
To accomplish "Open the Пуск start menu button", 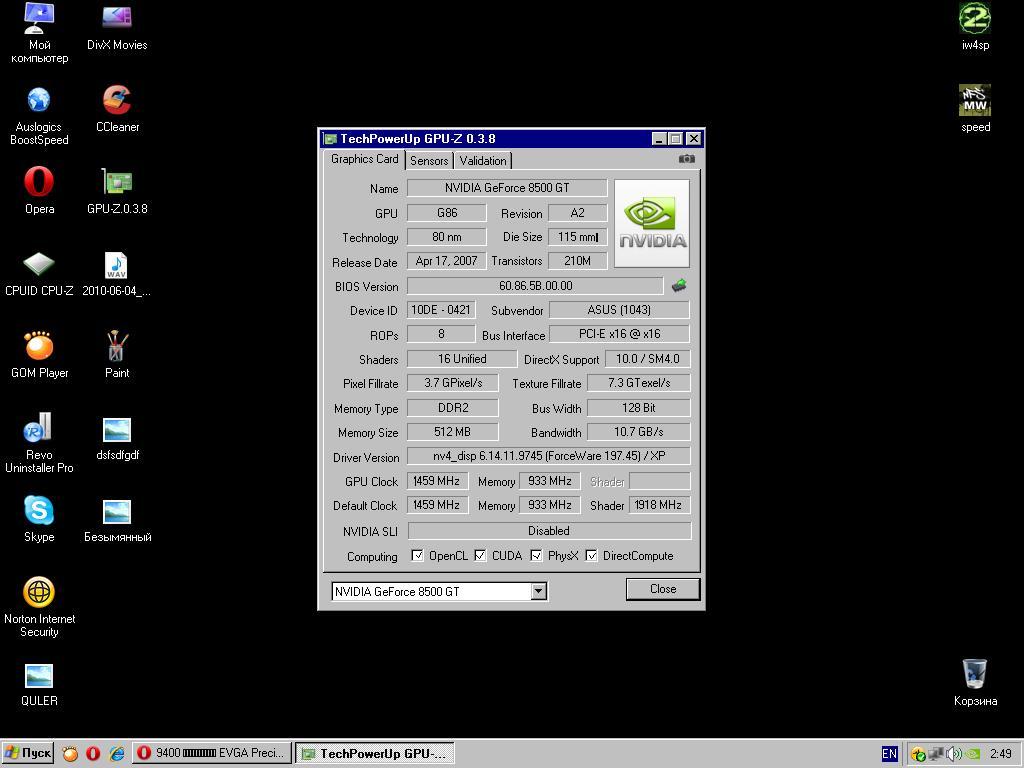I will coord(28,753).
